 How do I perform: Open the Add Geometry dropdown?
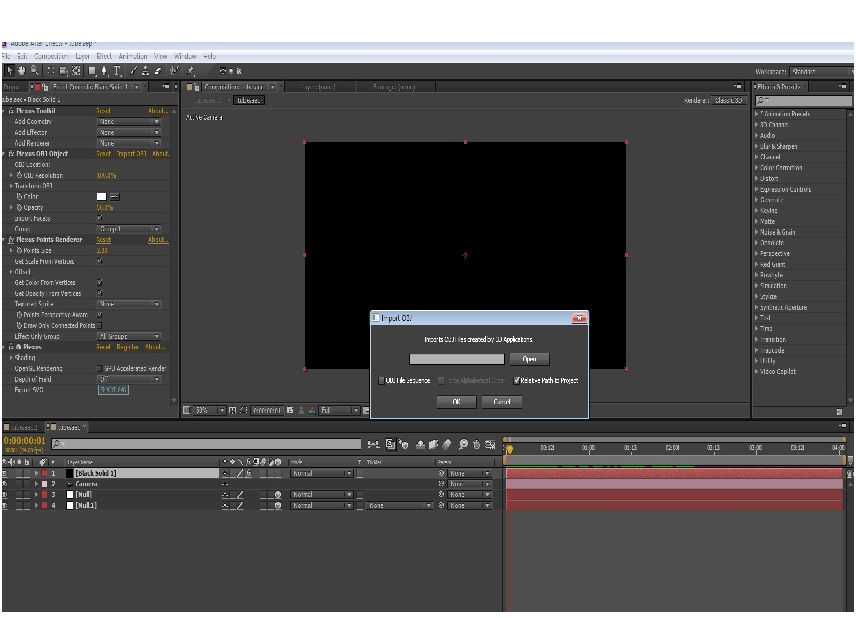[129, 122]
